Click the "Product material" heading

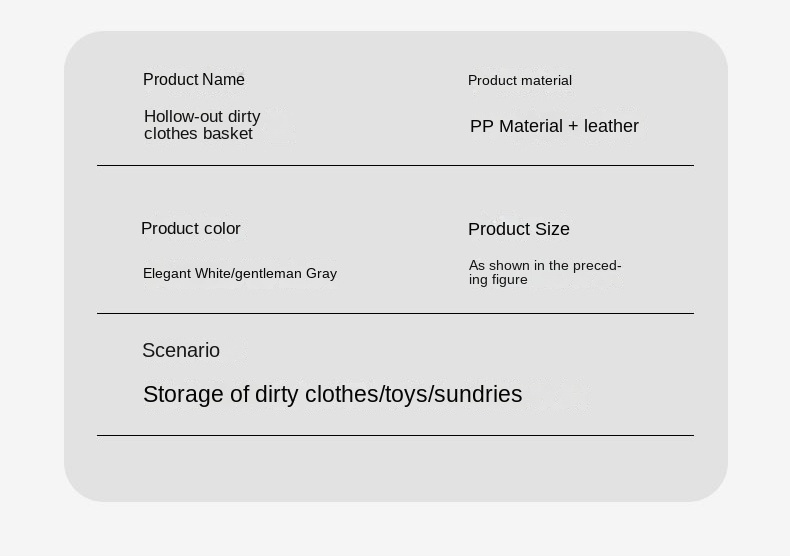(x=520, y=81)
